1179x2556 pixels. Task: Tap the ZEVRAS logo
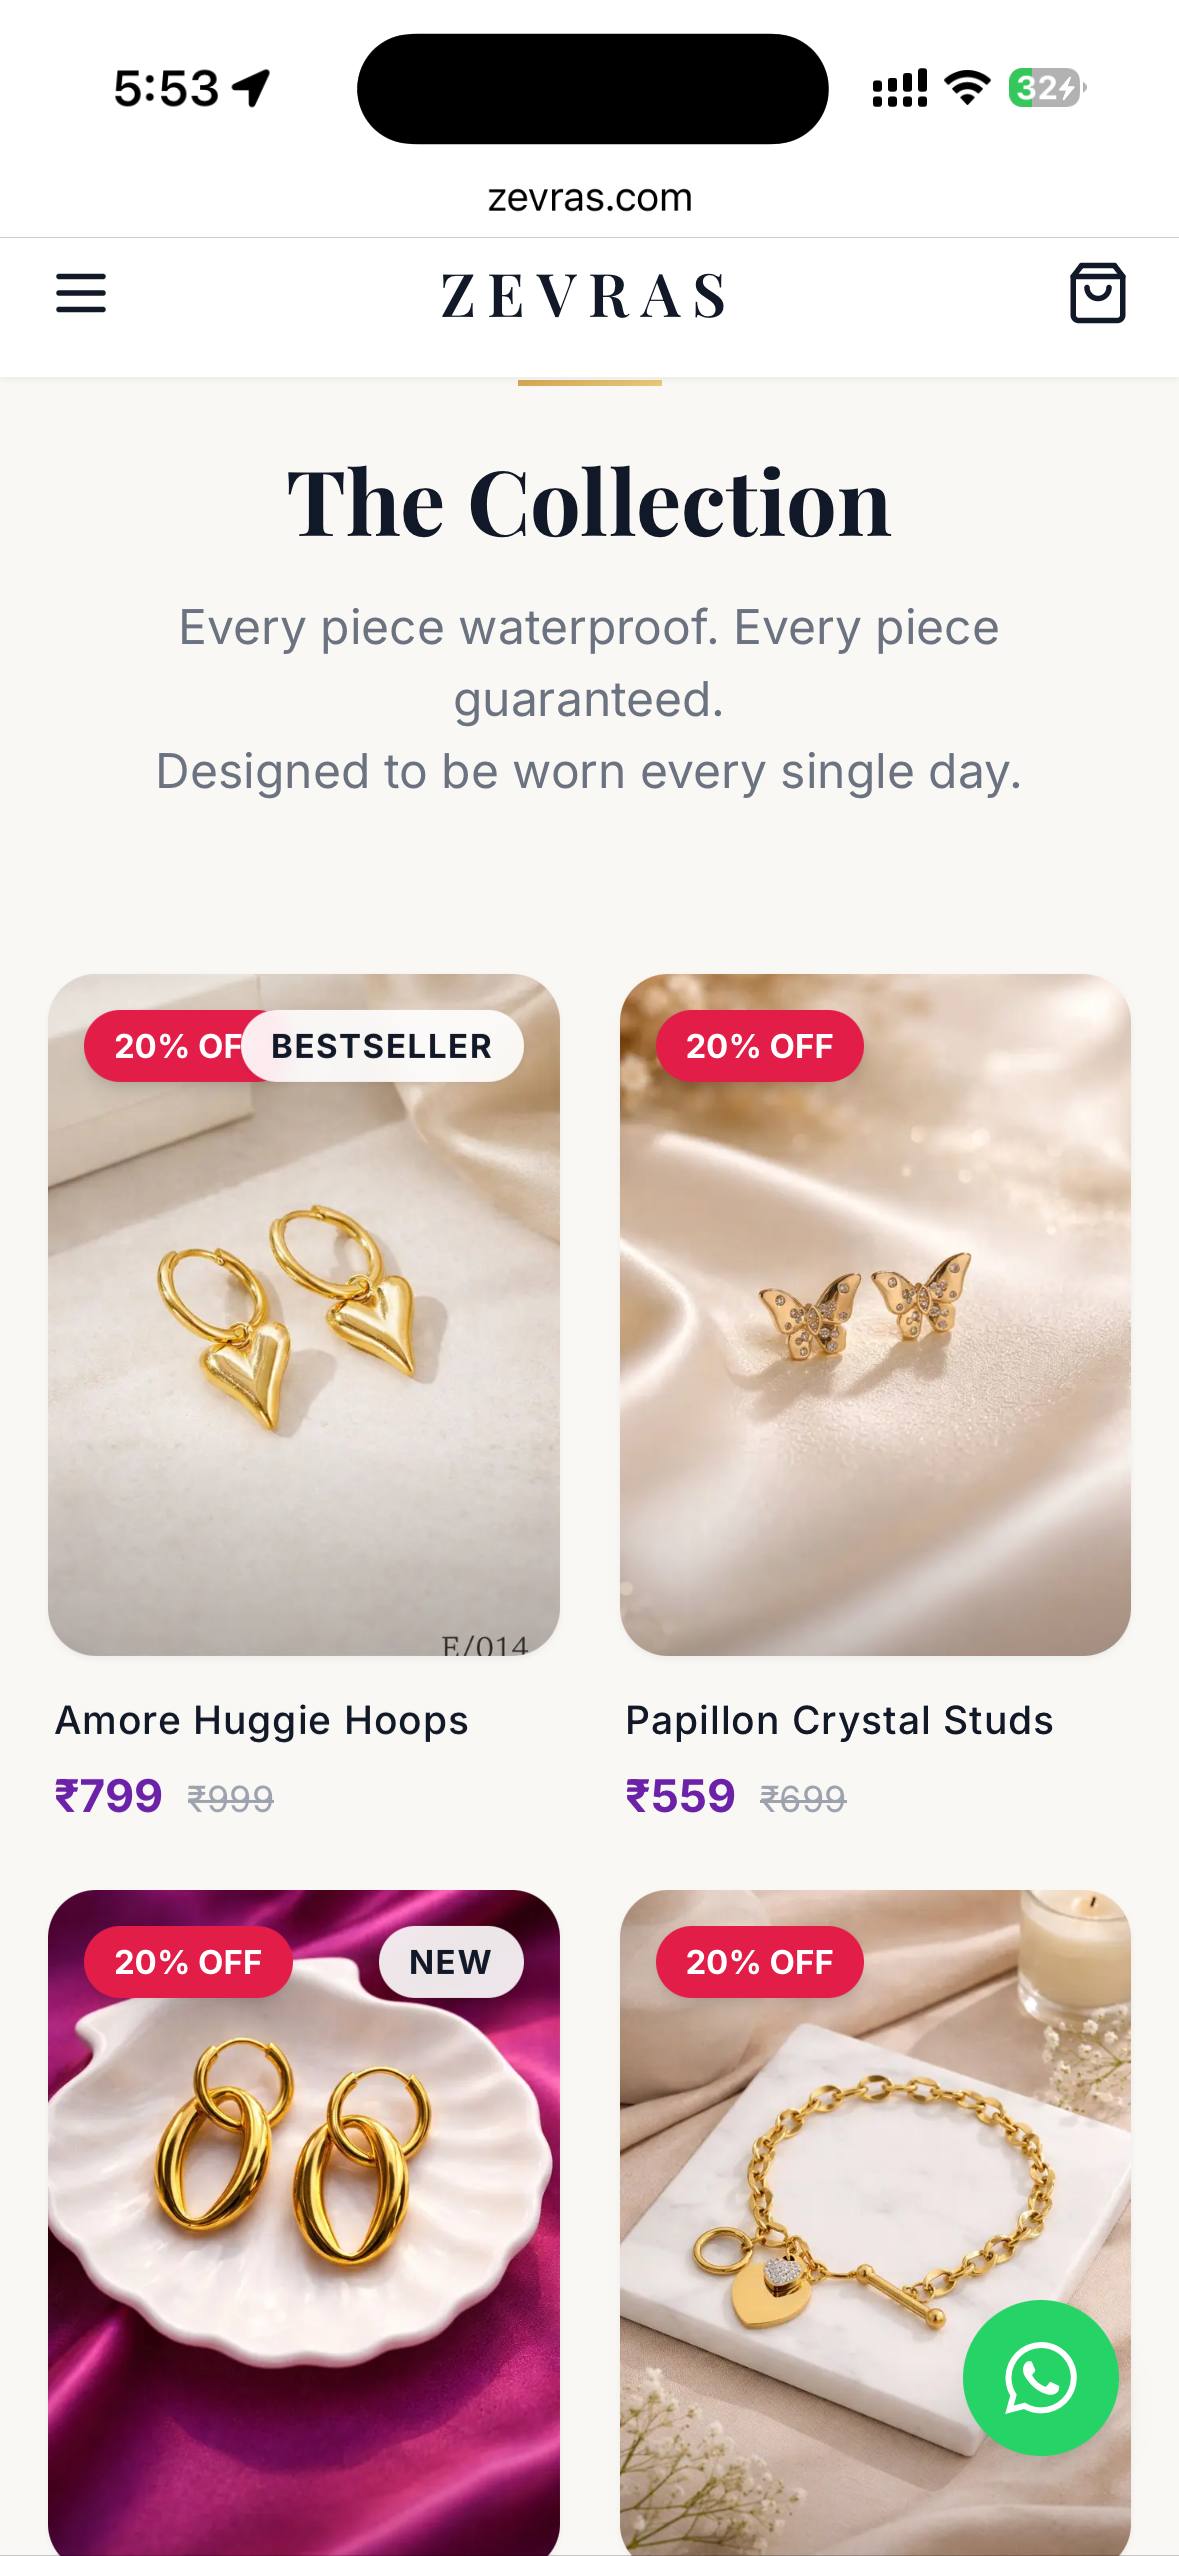(x=584, y=296)
